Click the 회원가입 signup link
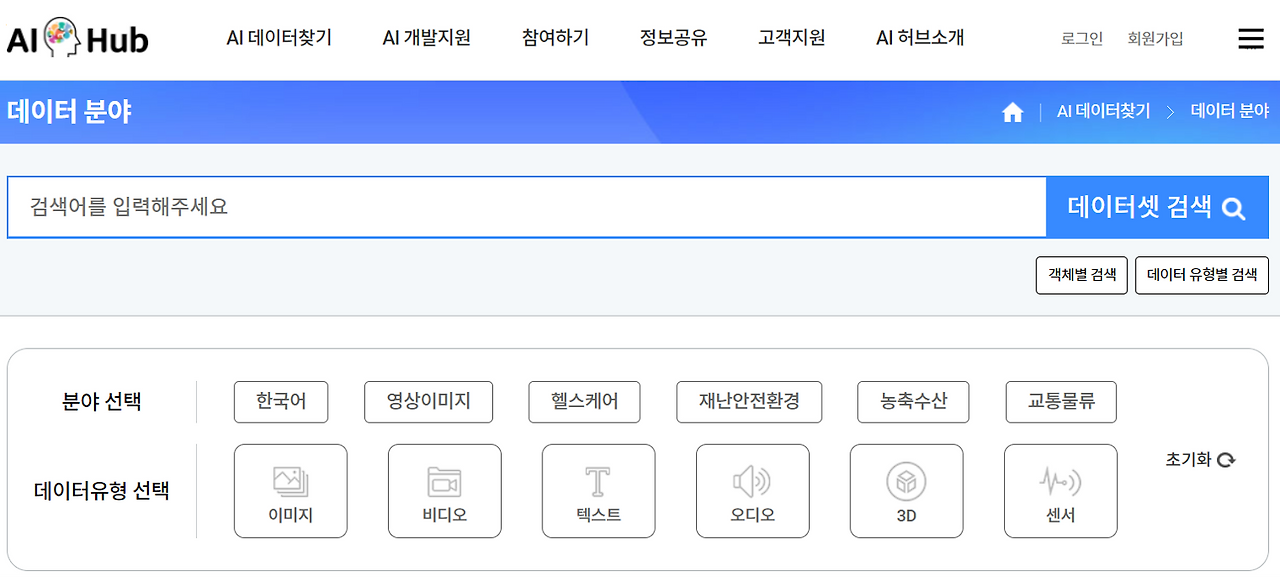Screen dimensions: 1280x577 1155,37
